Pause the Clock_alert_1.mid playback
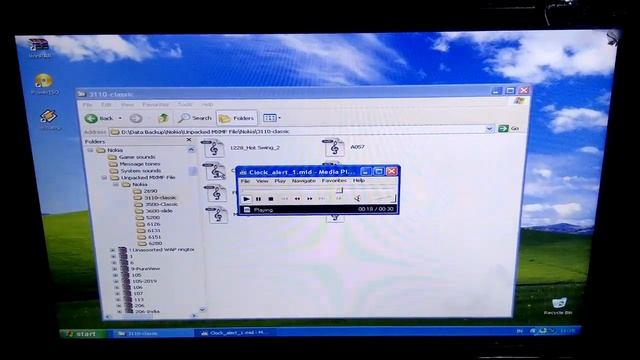Image resolution: width=640 pixels, height=360 pixels. pyautogui.click(x=258, y=199)
